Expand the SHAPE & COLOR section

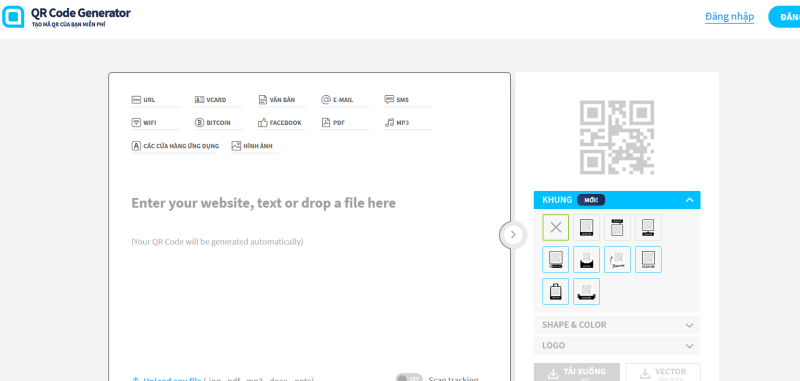[617, 325]
